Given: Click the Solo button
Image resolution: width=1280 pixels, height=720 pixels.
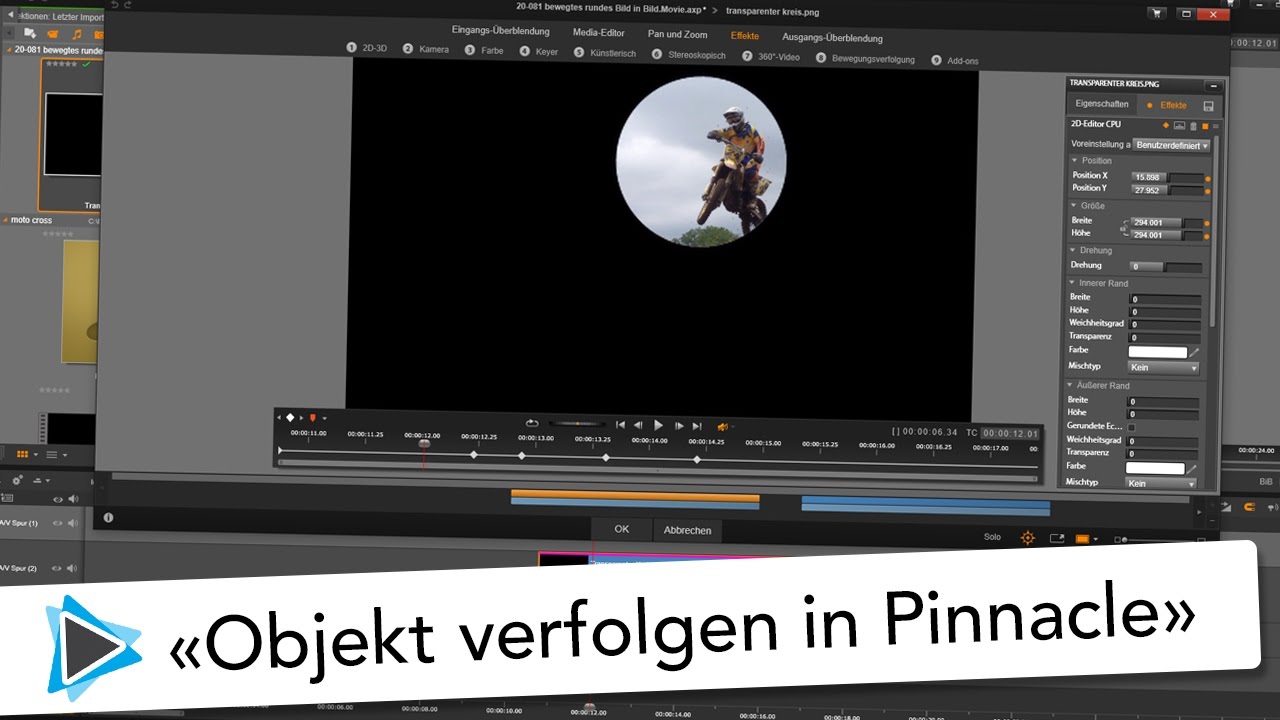Looking at the screenshot, I should point(992,537).
